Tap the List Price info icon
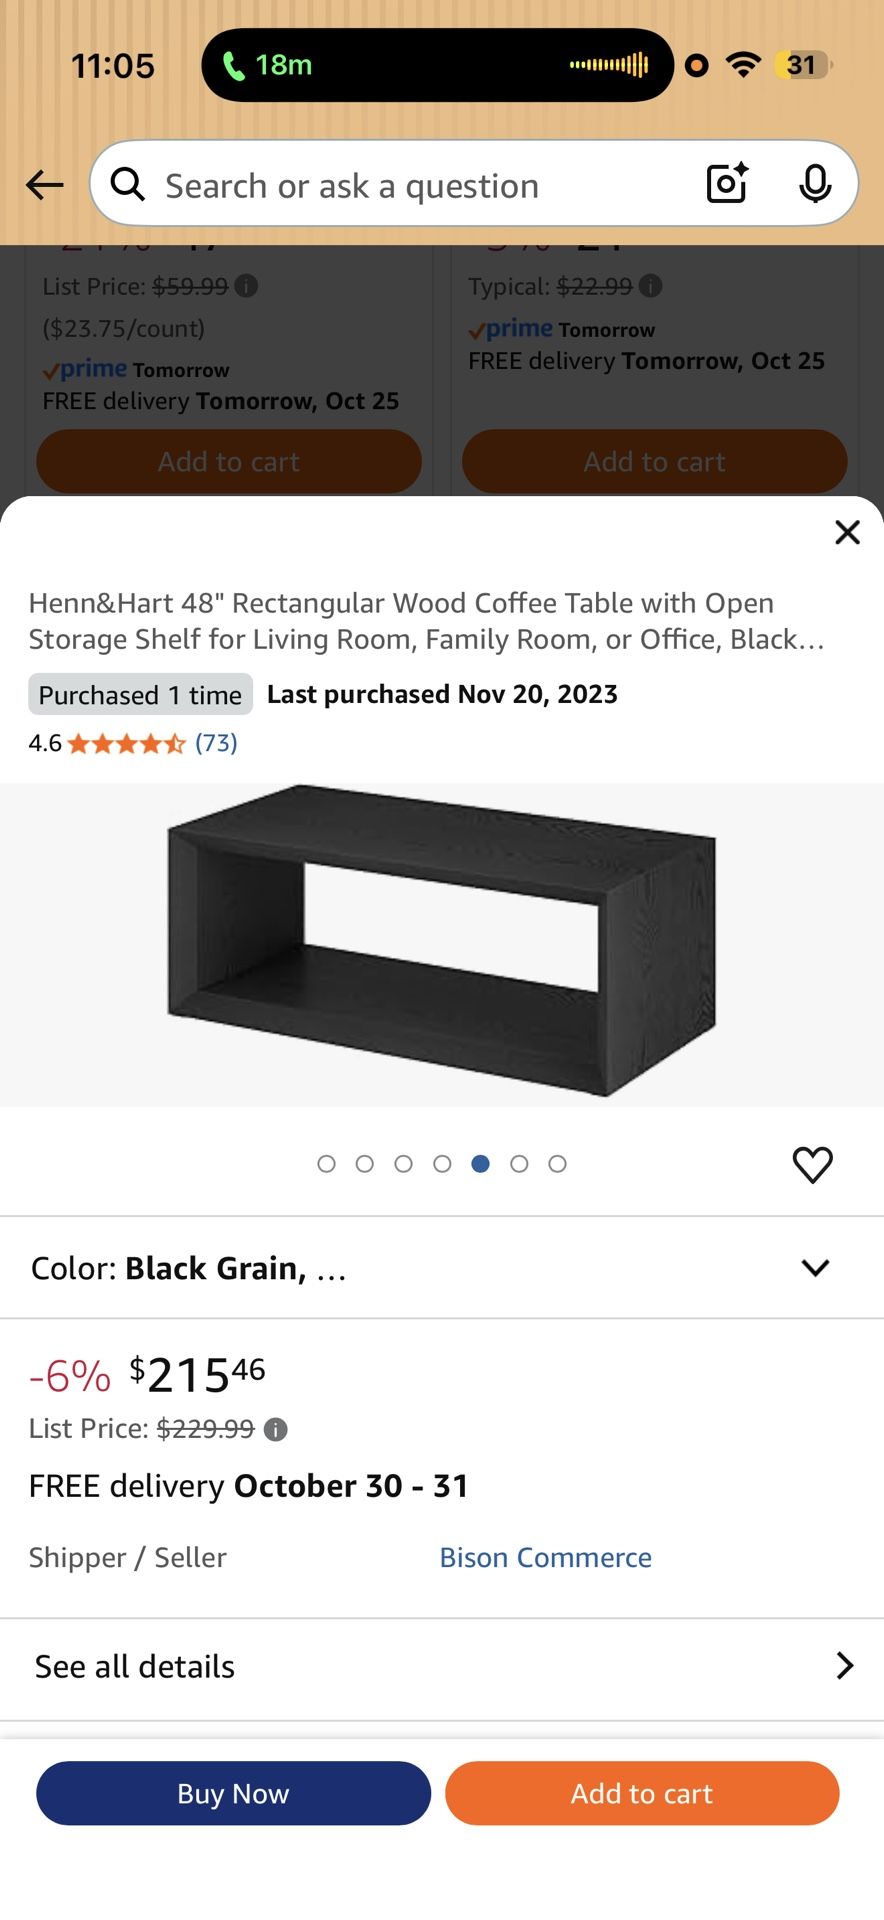Screen dimensions: 884x1920 click(x=276, y=1429)
